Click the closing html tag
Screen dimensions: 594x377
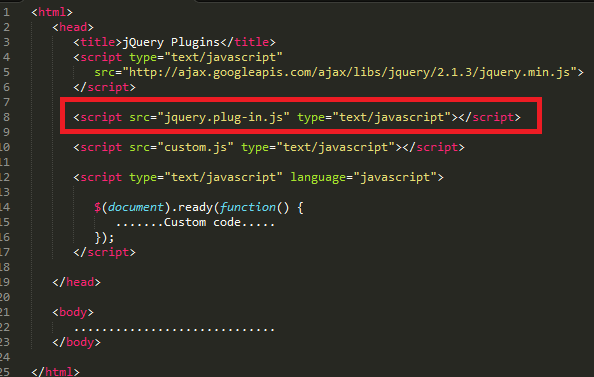(x=55, y=372)
